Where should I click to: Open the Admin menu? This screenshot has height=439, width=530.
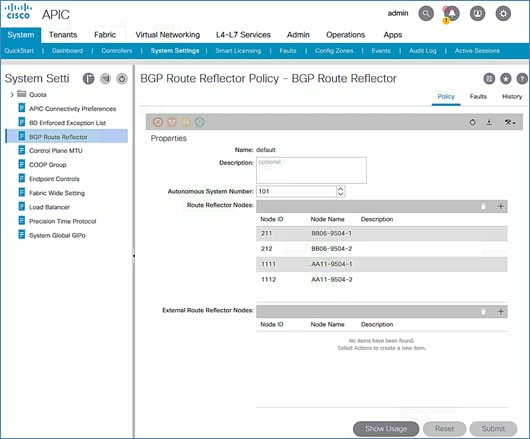pyautogui.click(x=298, y=35)
